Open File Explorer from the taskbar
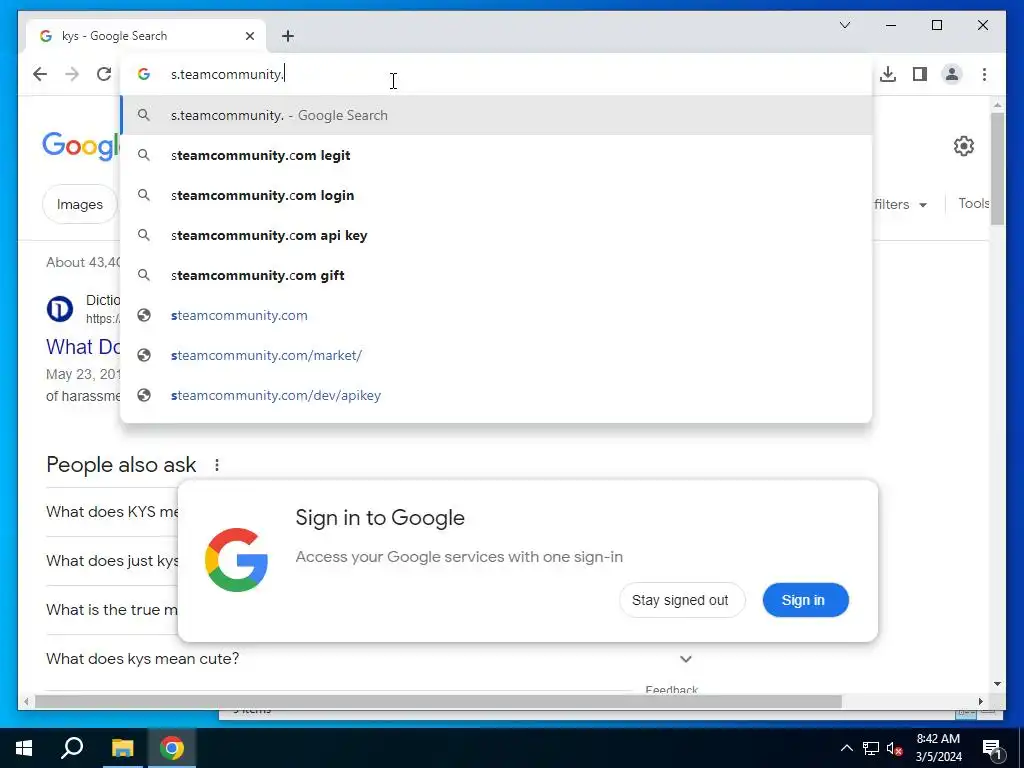The height and width of the screenshot is (768, 1024). 122,748
